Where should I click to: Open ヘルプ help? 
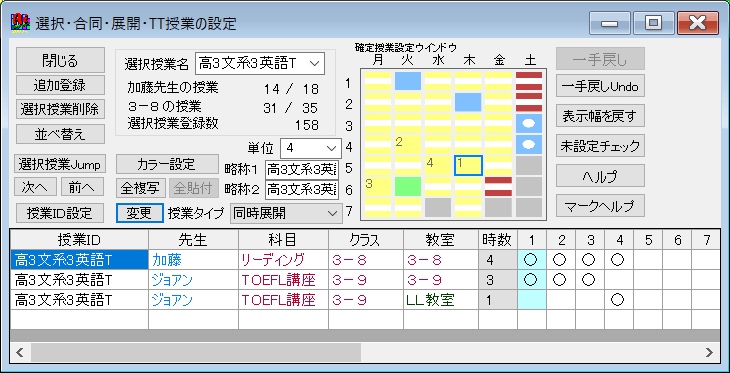point(600,176)
